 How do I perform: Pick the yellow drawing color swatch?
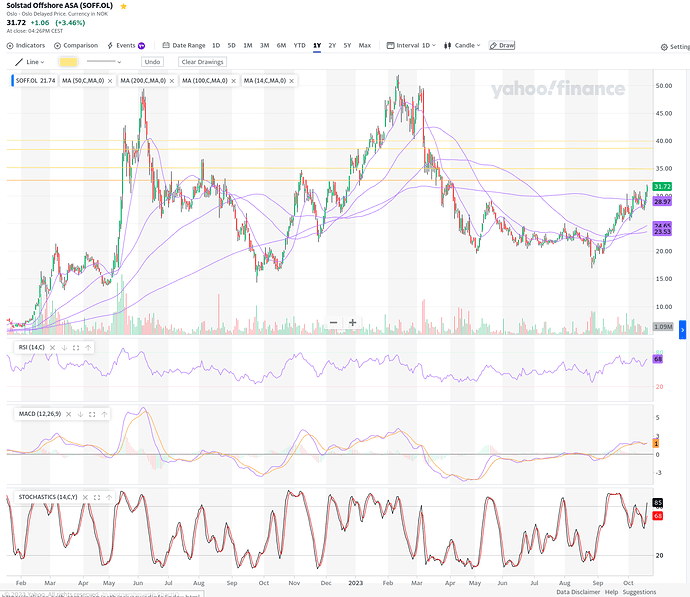[x=68, y=62]
